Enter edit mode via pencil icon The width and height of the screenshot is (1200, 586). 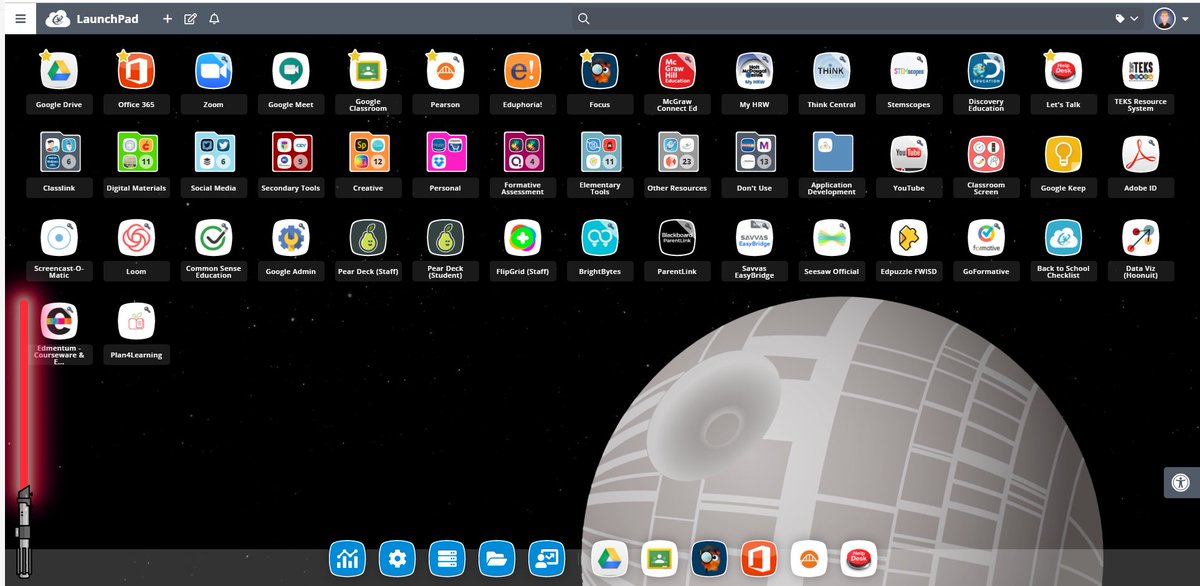pyautogui.click(x=190, y=18)
